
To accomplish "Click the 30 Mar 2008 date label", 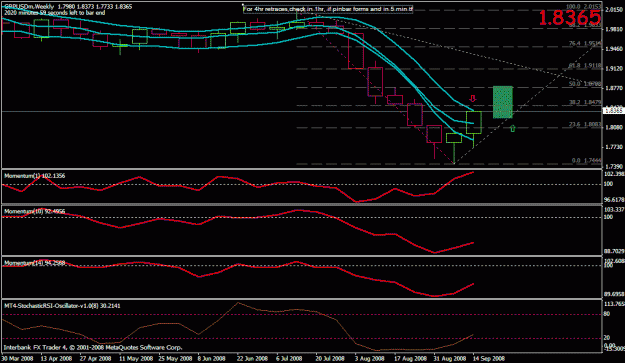I will click(x=17, y=358).
